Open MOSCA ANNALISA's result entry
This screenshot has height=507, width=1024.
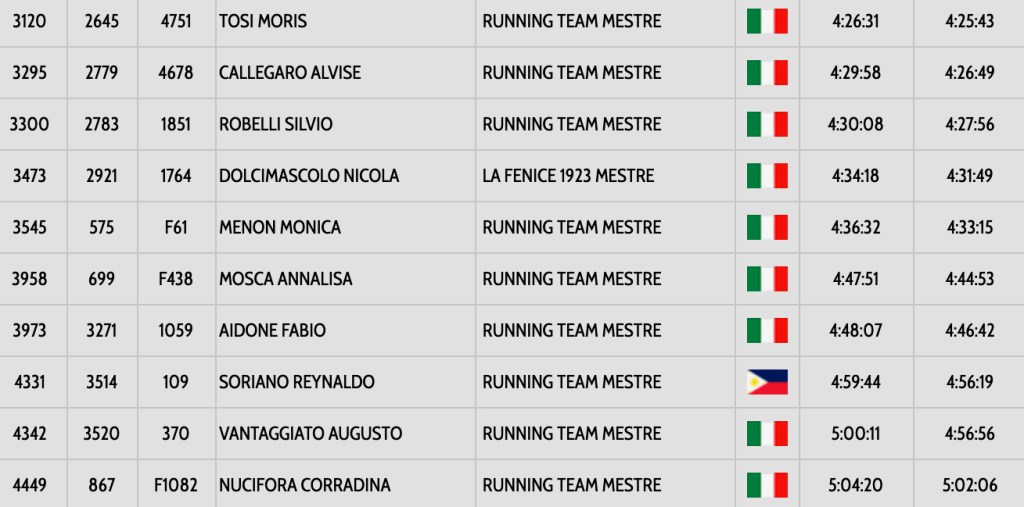click(x=286, y=279)
